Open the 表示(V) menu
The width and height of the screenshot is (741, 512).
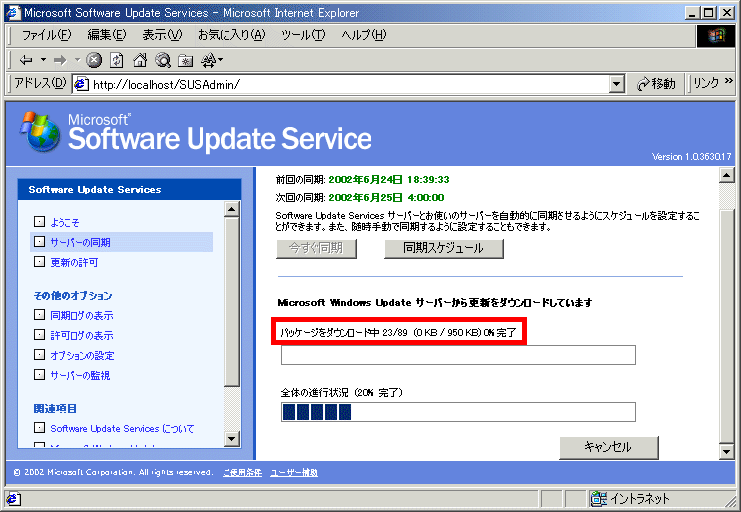click(162, 35)
